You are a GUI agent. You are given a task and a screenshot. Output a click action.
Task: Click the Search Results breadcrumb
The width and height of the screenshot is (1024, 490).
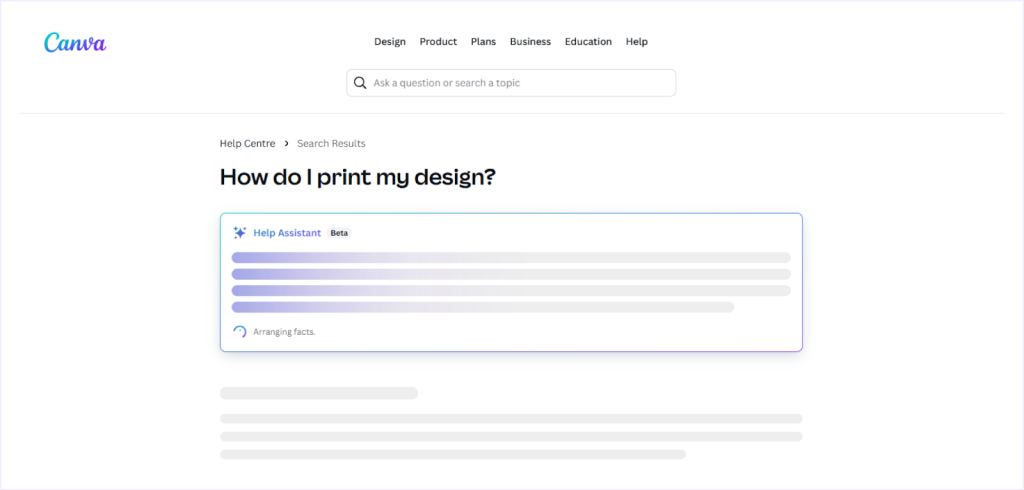[331, 144]
